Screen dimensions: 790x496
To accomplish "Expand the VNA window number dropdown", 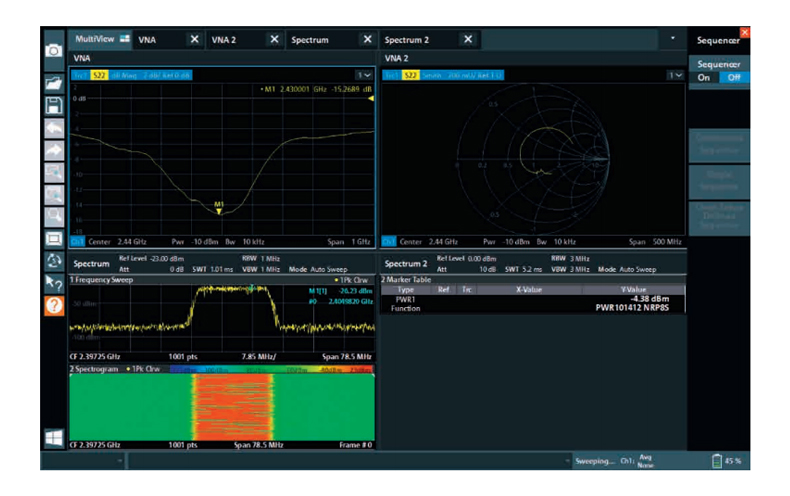I will 364,75.
